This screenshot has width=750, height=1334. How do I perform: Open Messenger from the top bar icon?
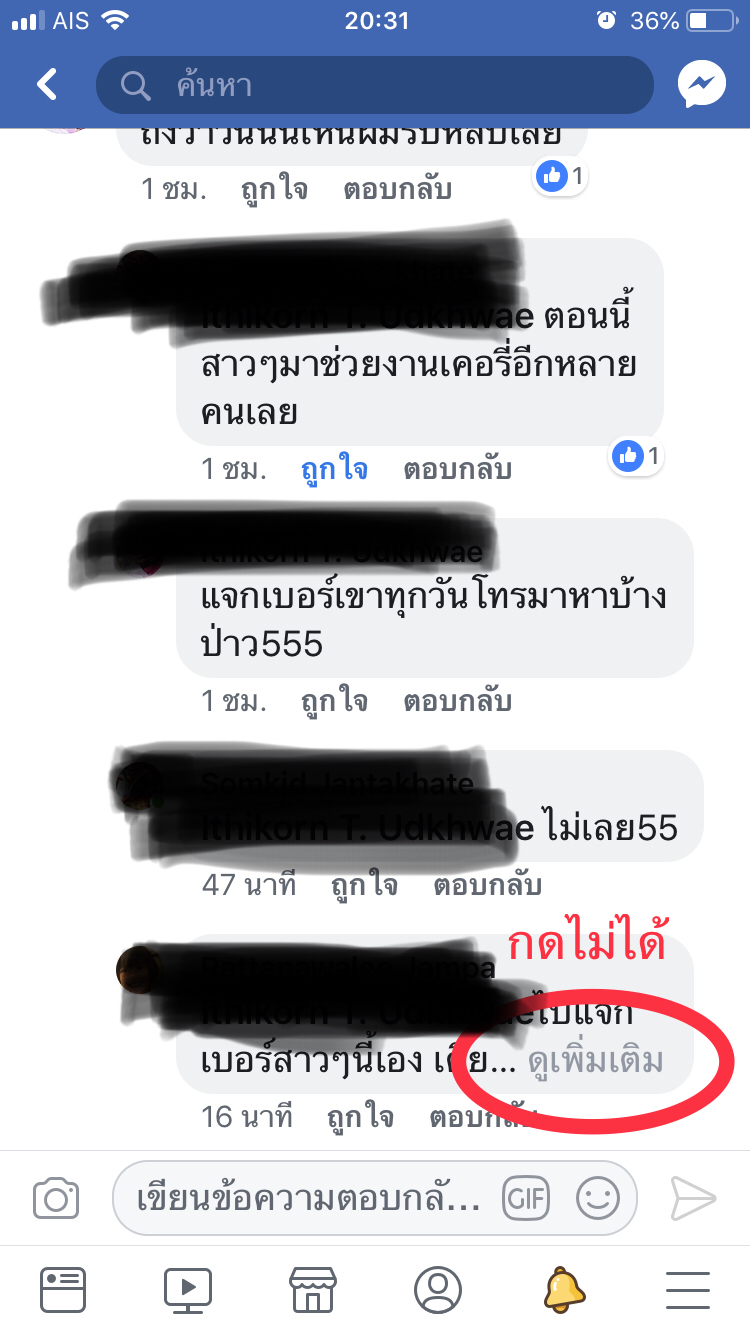(x=701, y=85)
